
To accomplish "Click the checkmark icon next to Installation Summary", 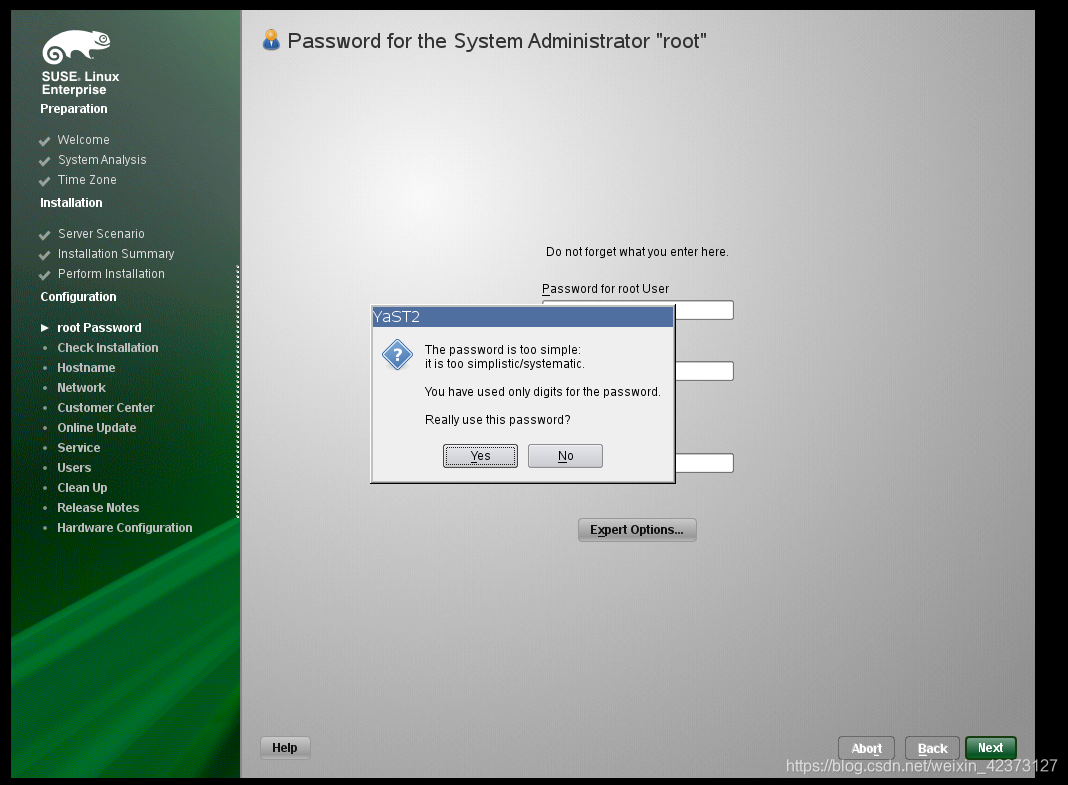I will tap(44, 255).
